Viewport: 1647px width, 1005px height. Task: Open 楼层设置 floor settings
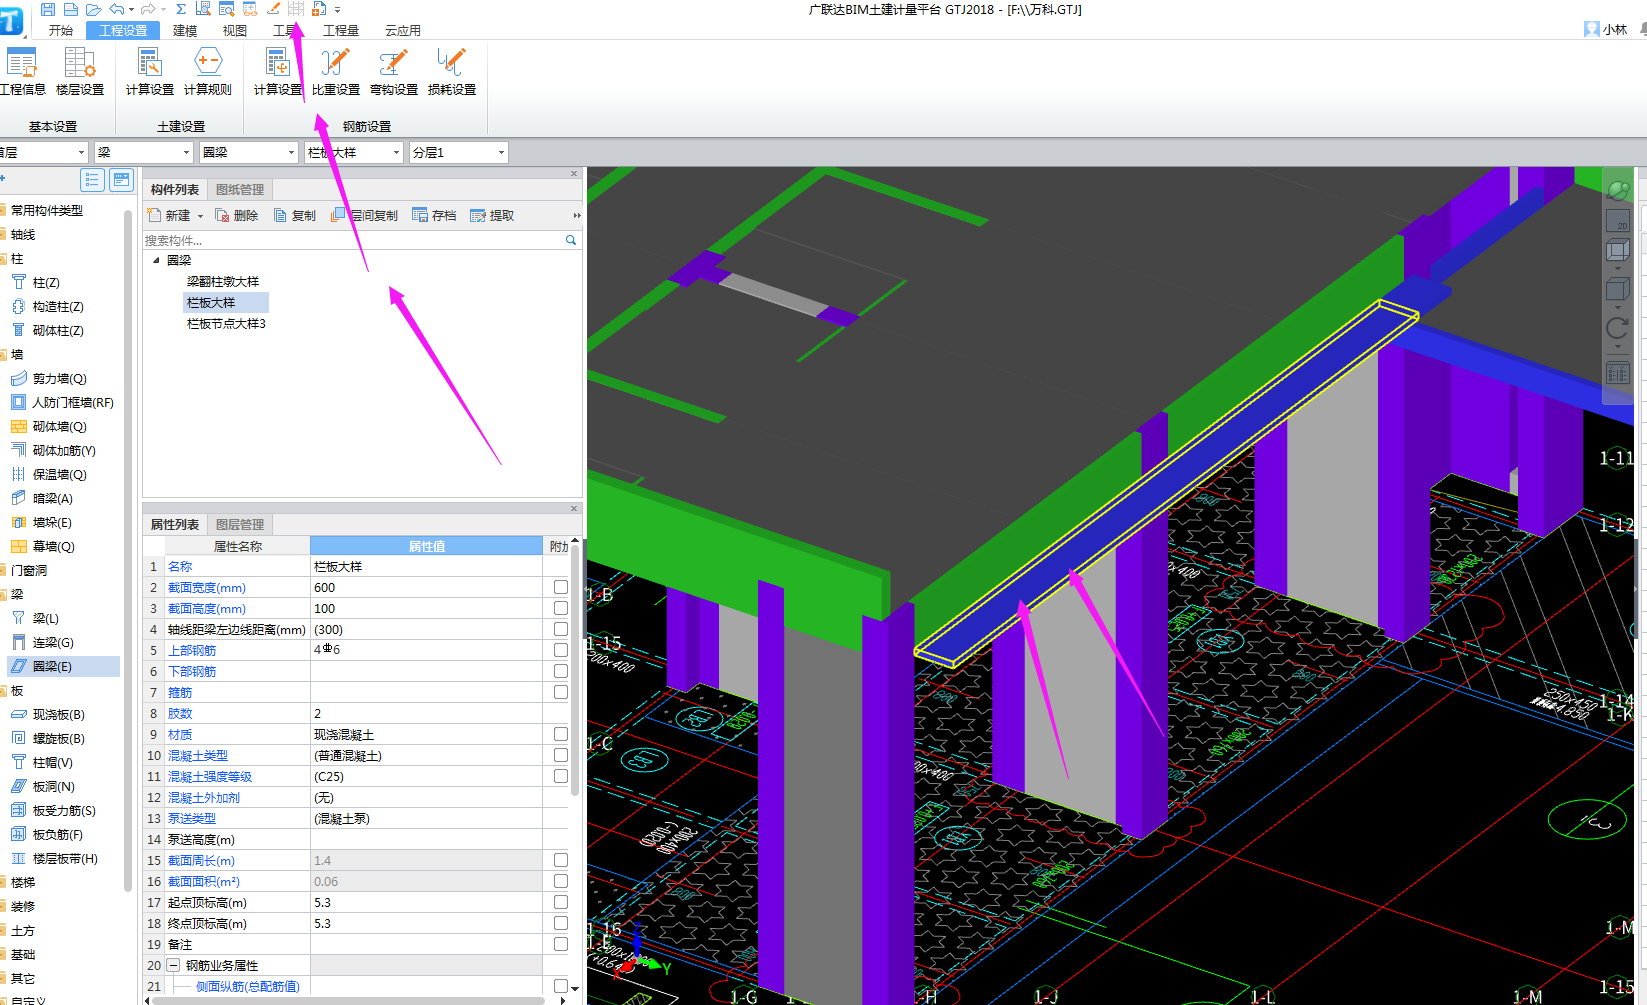80,72
